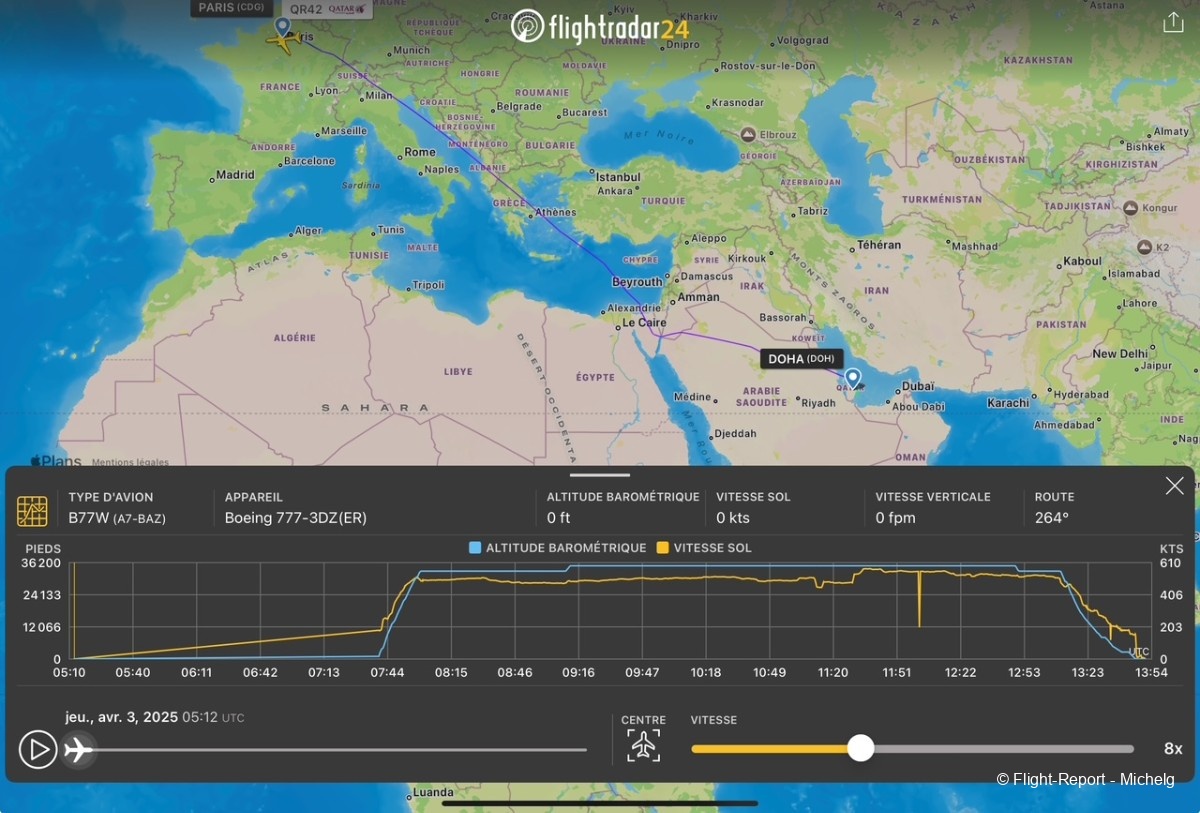Click Karachi city label on map
The height and width of the screenshot is (813, 1200).
tap(1007, 403)
